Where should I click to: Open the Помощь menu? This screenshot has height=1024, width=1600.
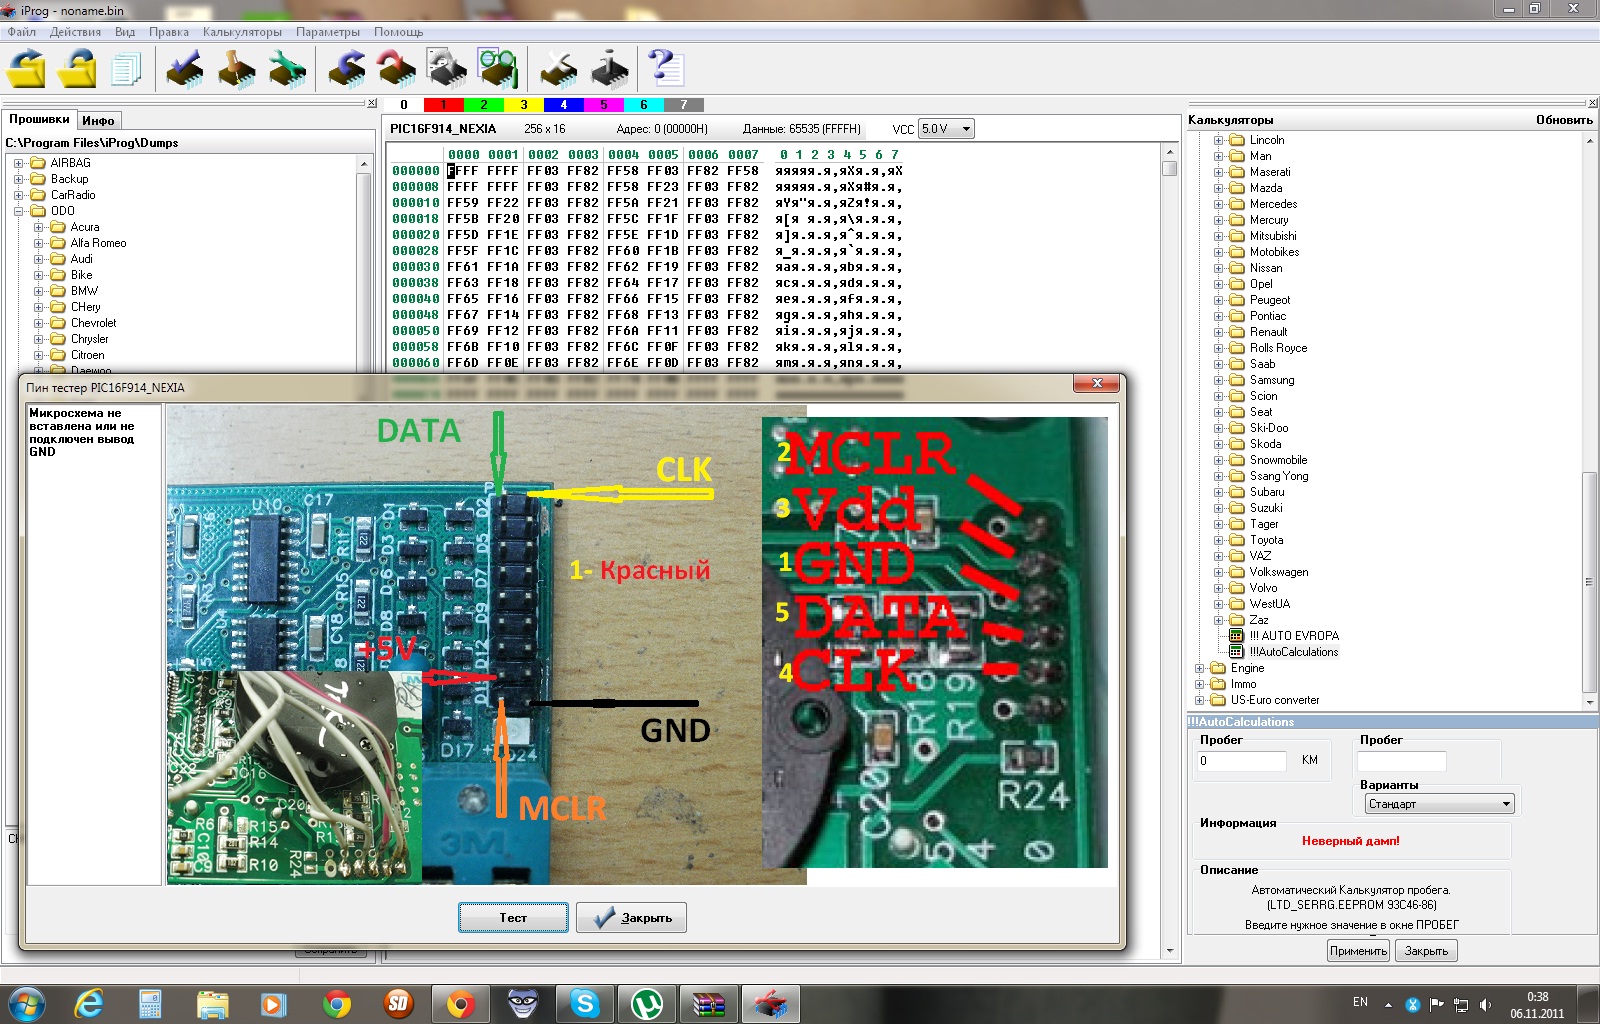(x=399, y=32)
